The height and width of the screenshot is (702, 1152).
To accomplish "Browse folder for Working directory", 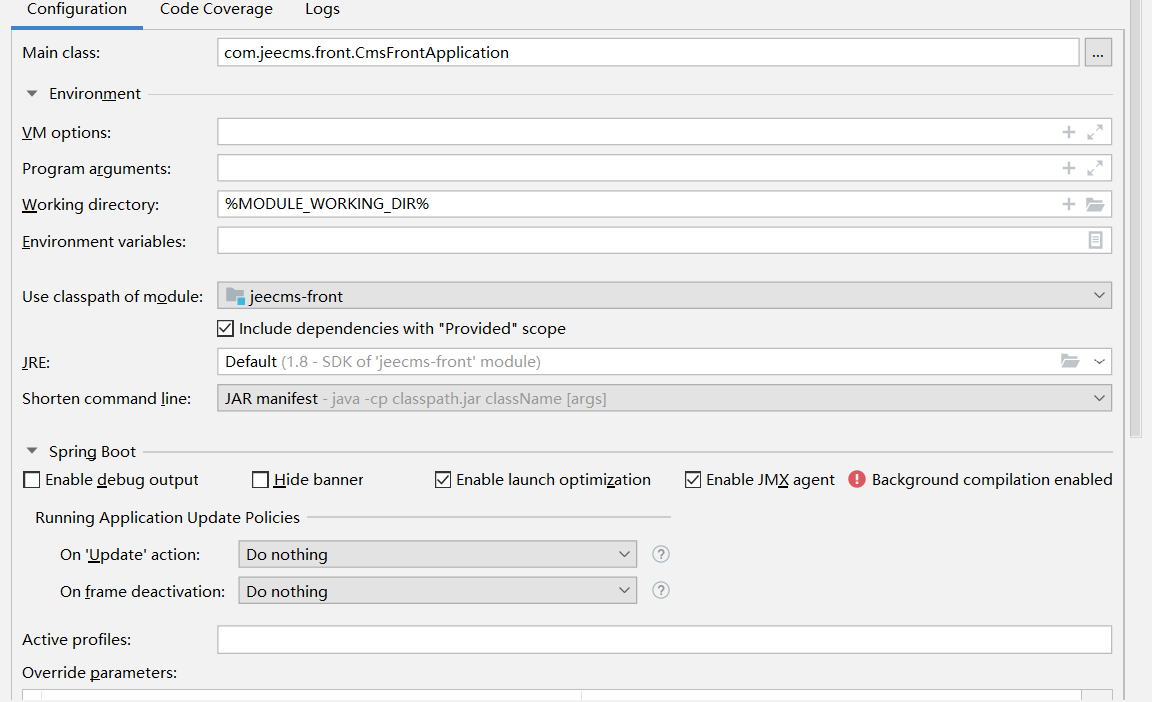I will pos(1095,204).
